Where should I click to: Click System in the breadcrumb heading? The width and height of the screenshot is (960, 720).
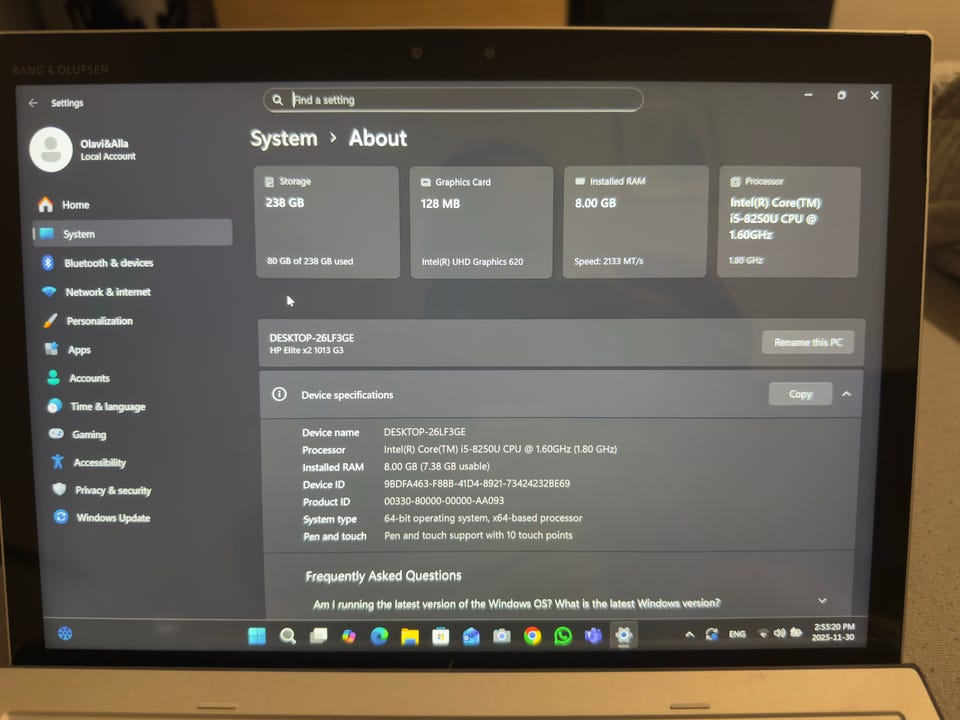(x=283, y=138)
